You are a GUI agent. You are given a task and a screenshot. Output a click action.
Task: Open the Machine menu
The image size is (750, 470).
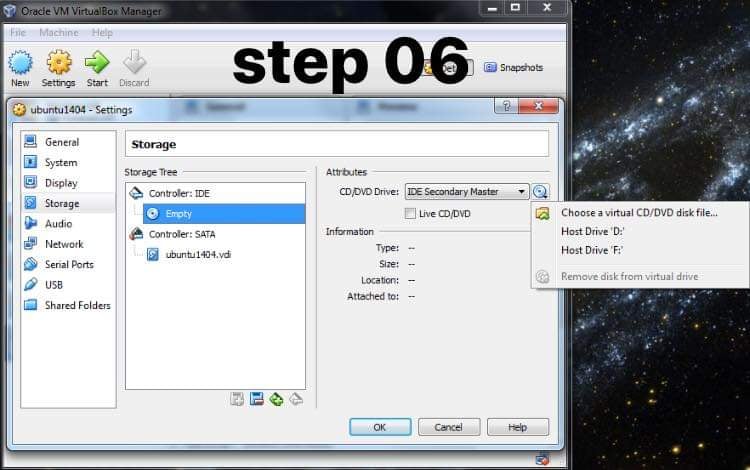[59, 33]
